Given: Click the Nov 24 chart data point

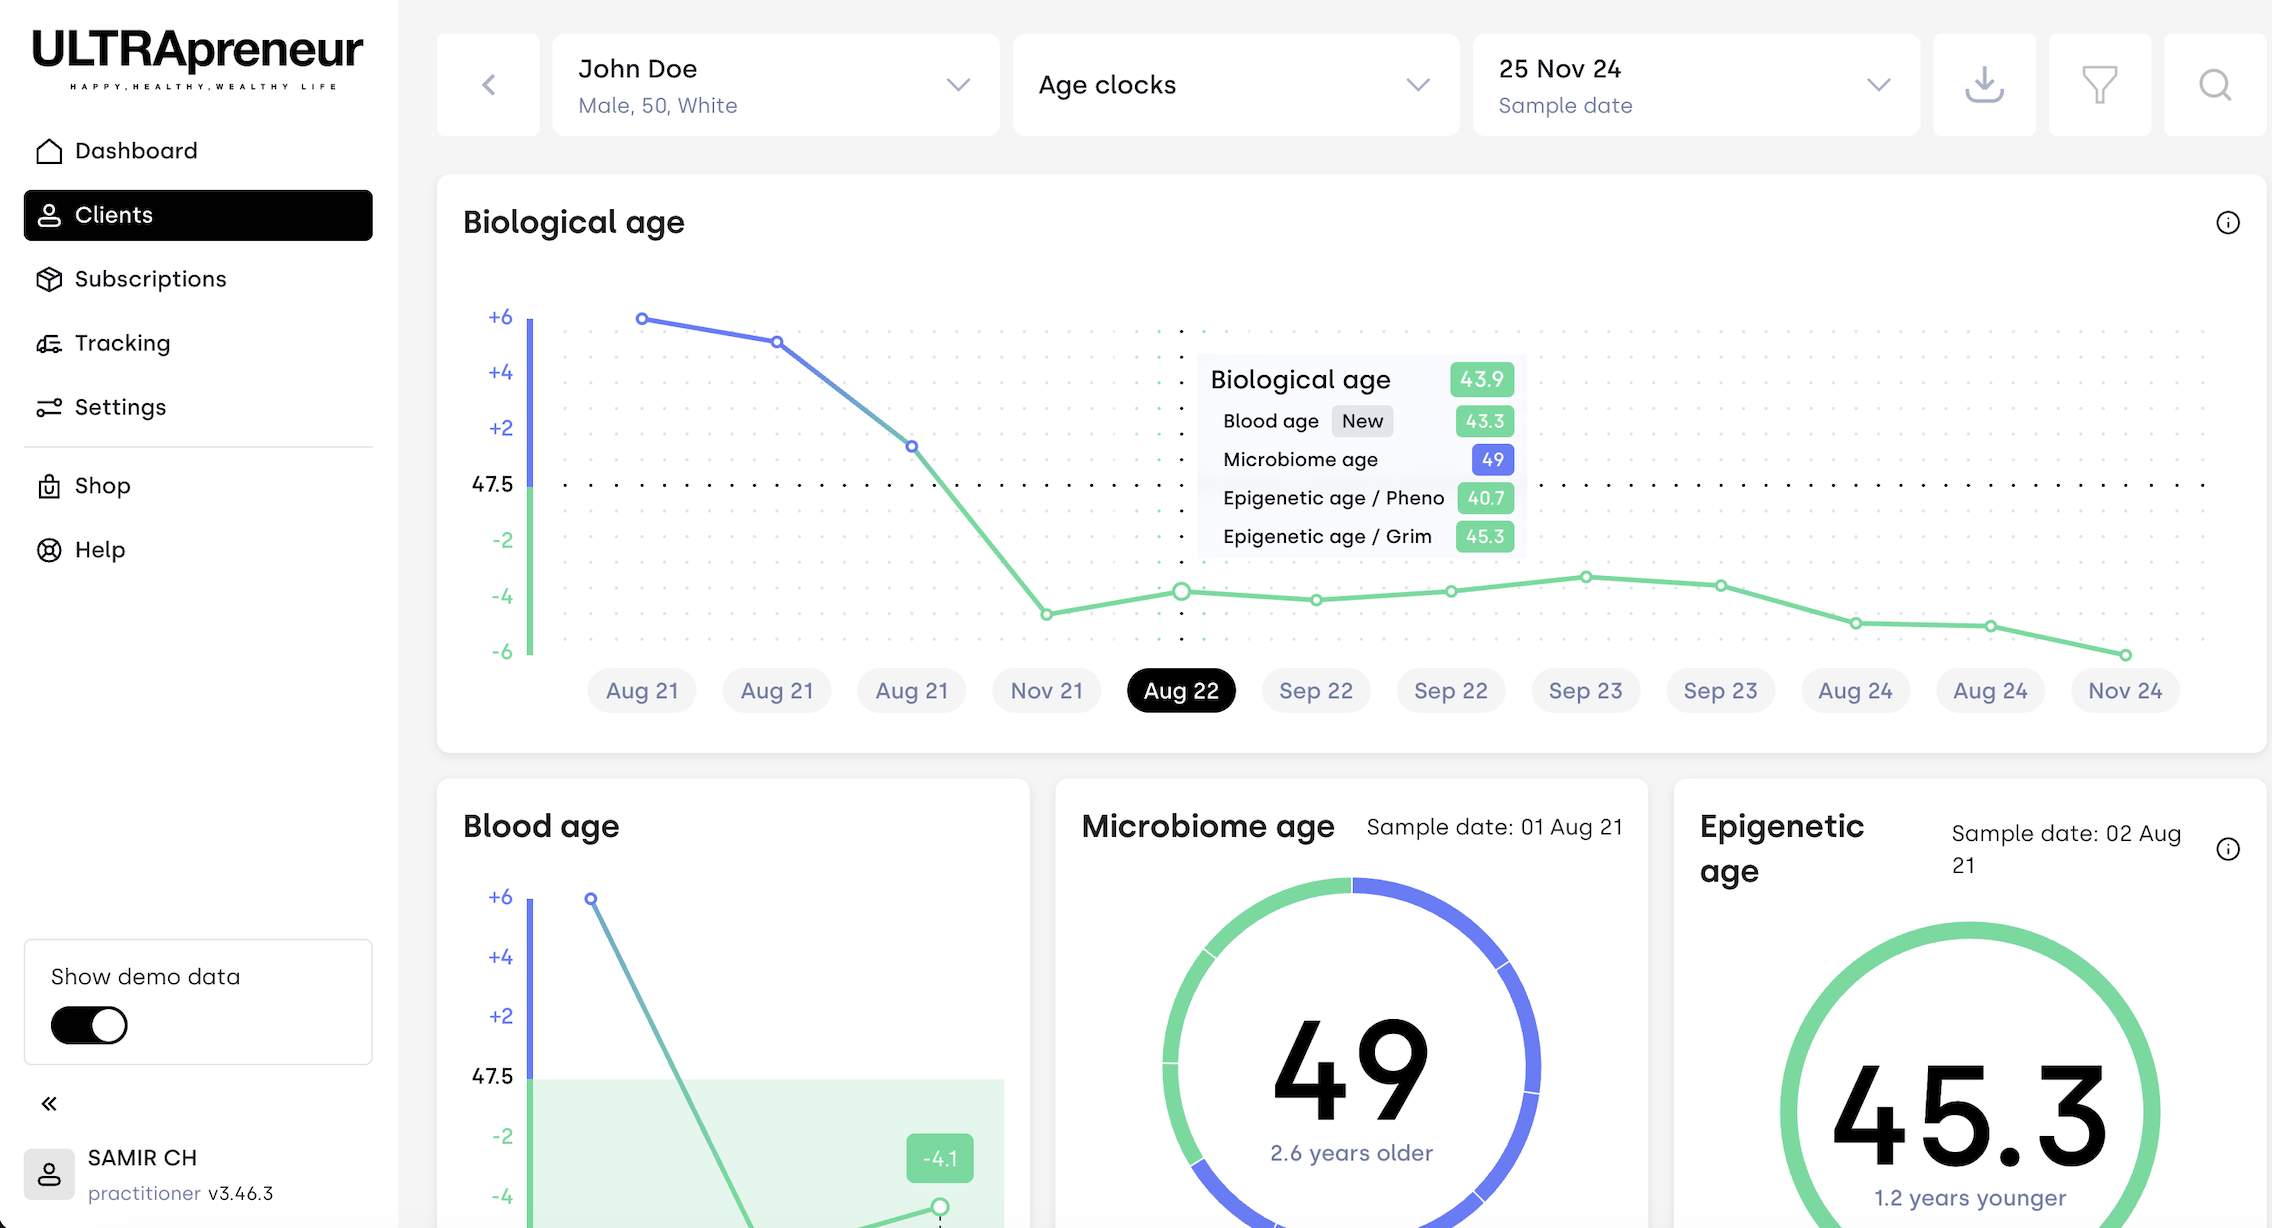Looking at the screenshot, I should (2125, 655).
